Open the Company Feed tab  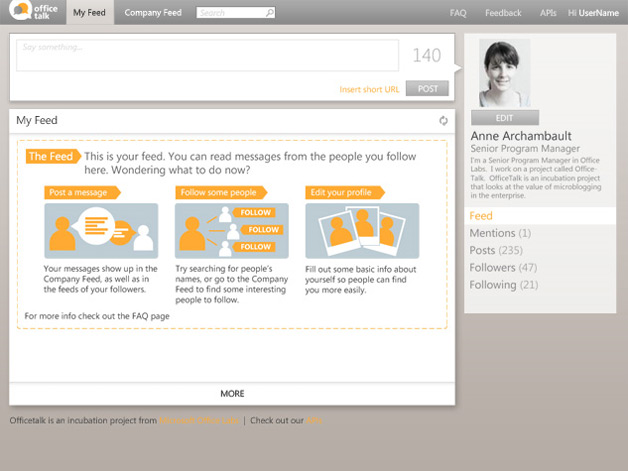click(x=153, y=12)
